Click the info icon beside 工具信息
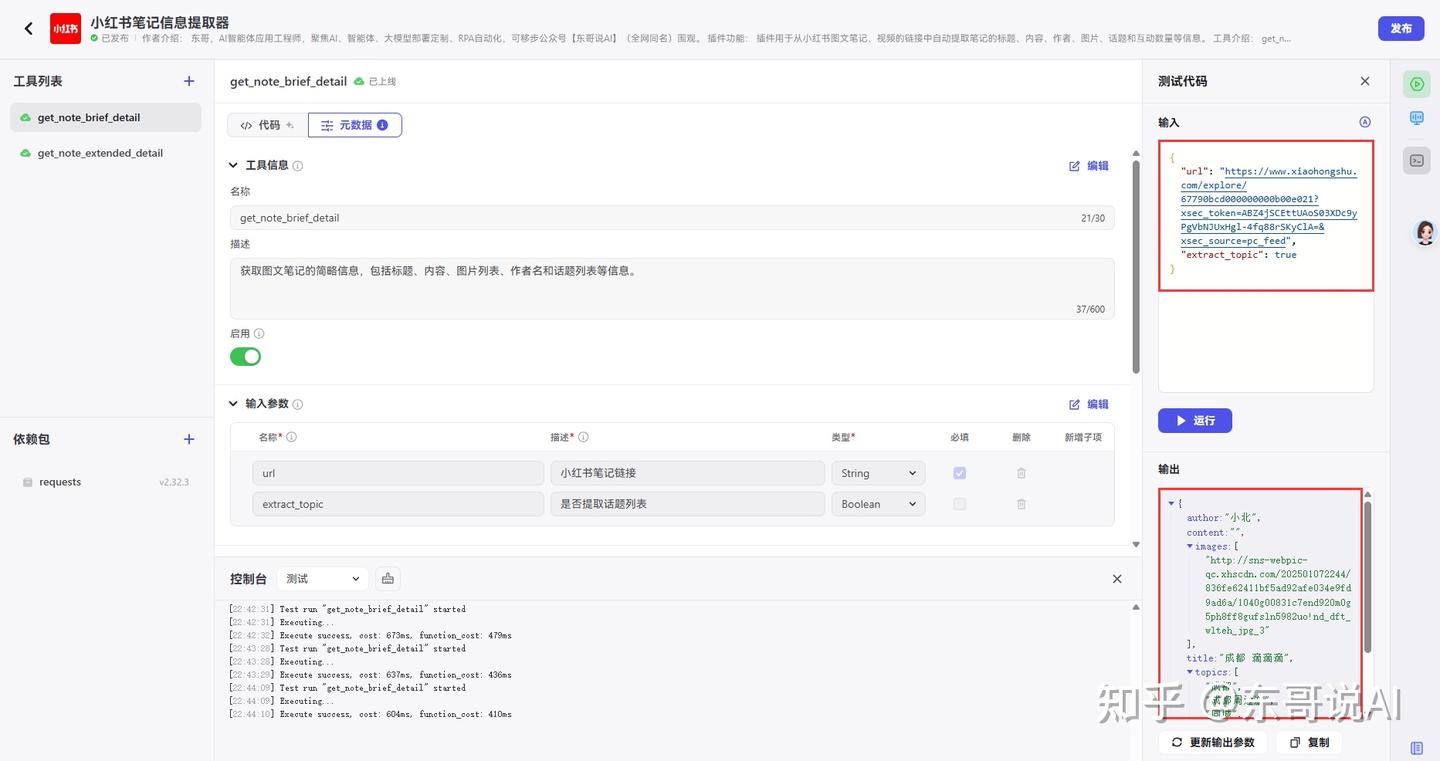The width and height of the screenshot is (1440, 761). (x=298, y=166)
